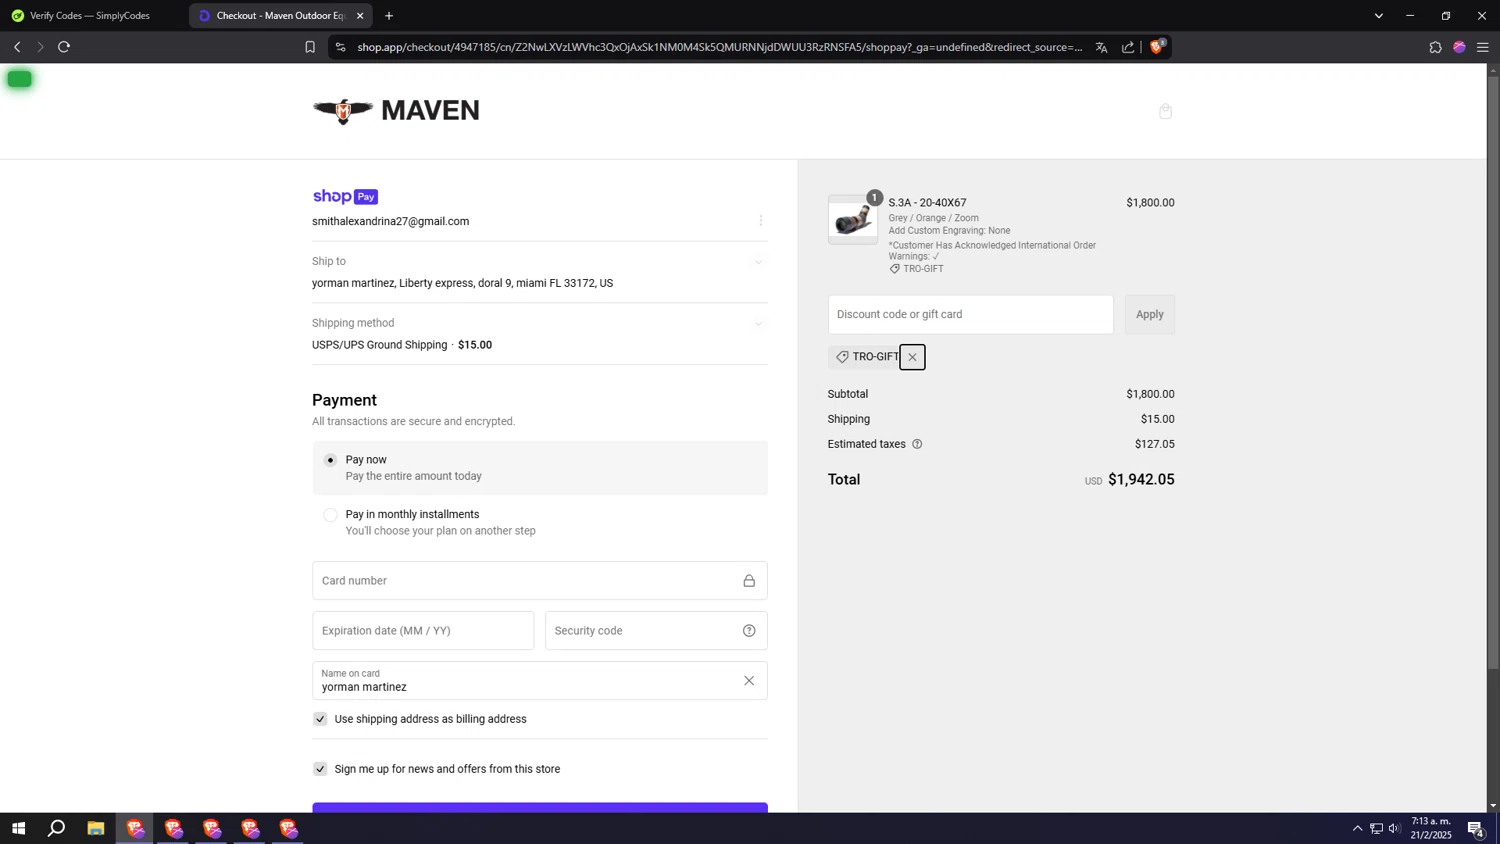Open File Explorer from taskbar

[x=96, y=828]
